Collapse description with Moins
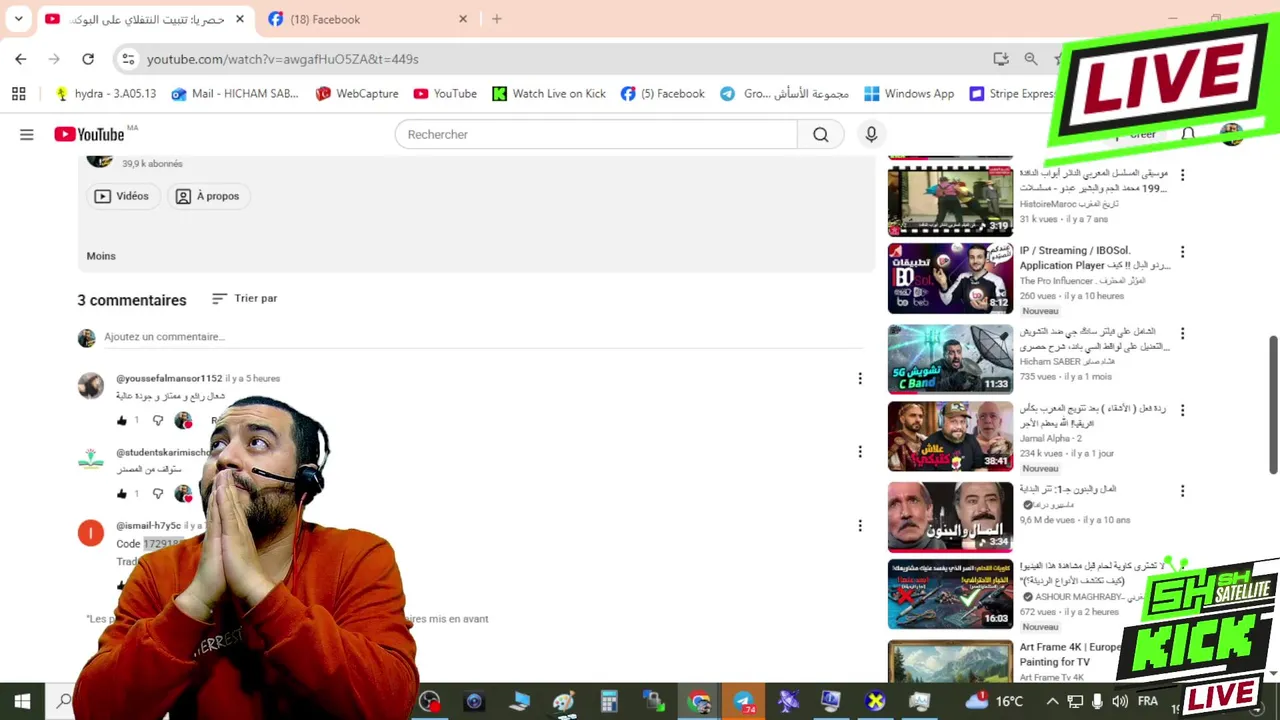The width and height of the screenshot is (1280, 720). (x=101, y=256)
